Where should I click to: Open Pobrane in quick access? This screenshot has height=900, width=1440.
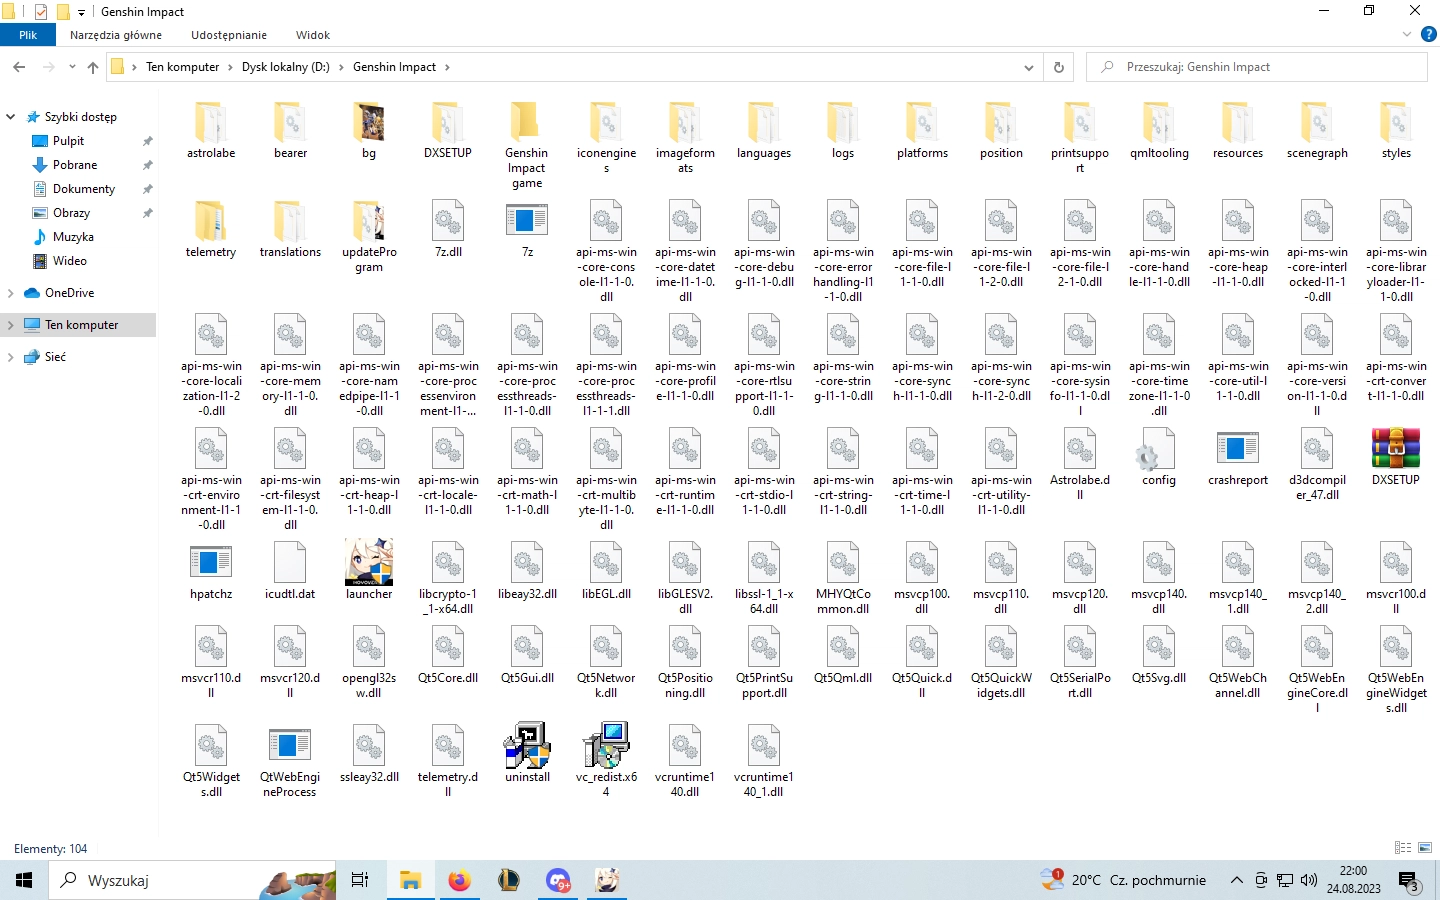pos(75,165)
